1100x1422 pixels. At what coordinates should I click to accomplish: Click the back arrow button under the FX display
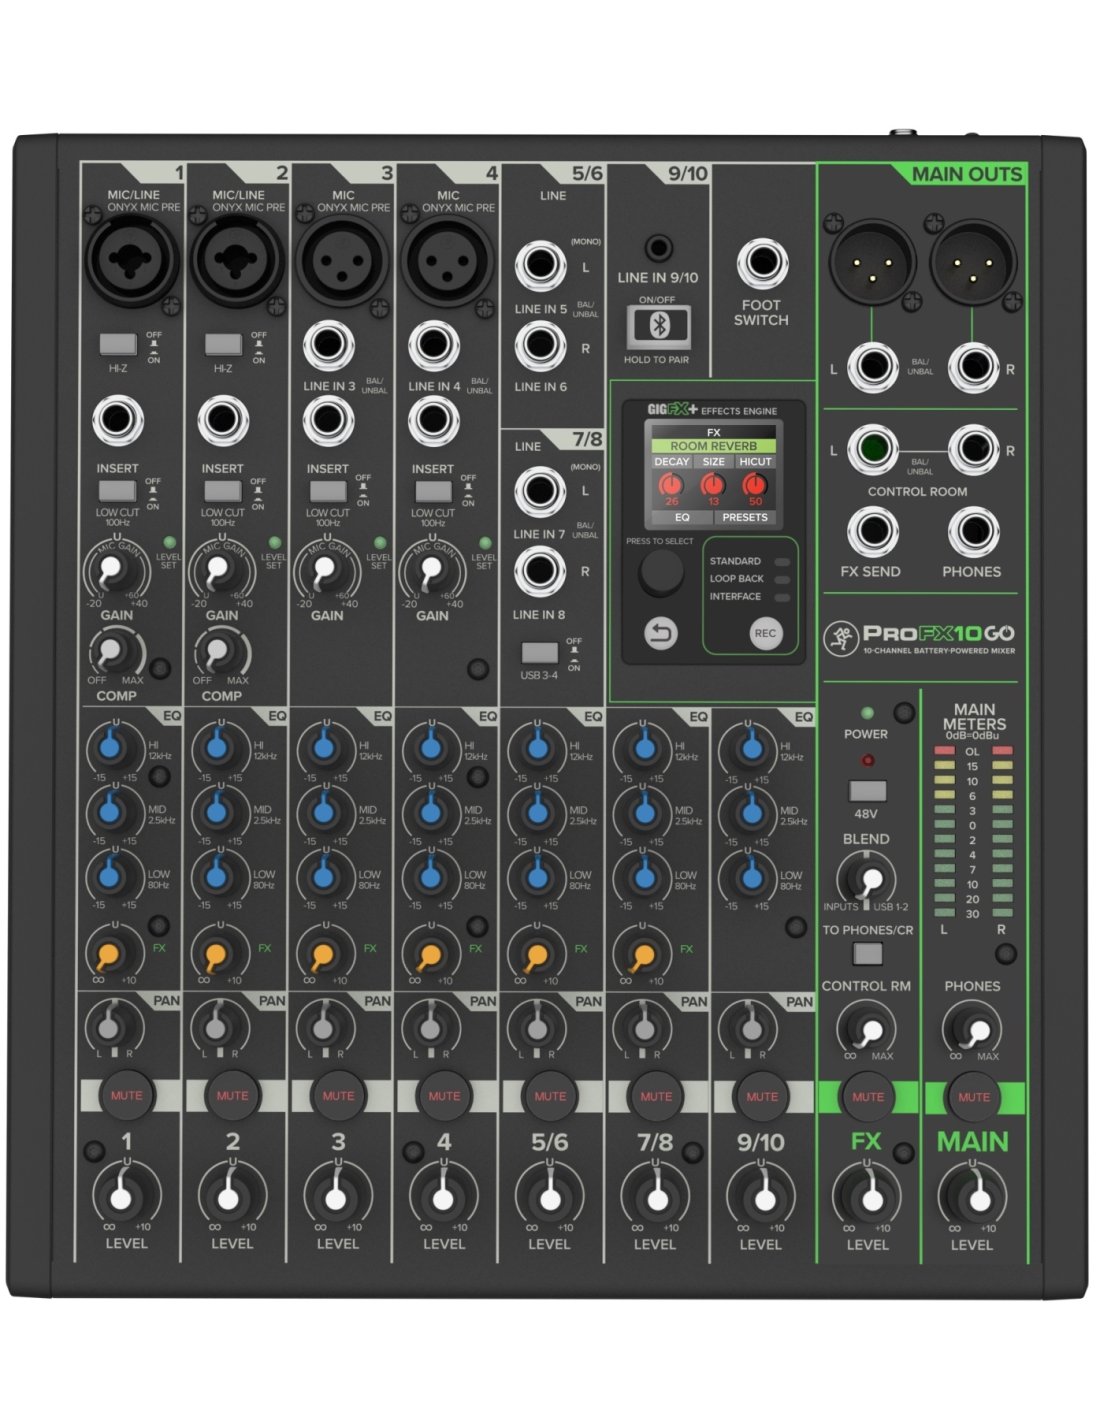click(660, 633)
